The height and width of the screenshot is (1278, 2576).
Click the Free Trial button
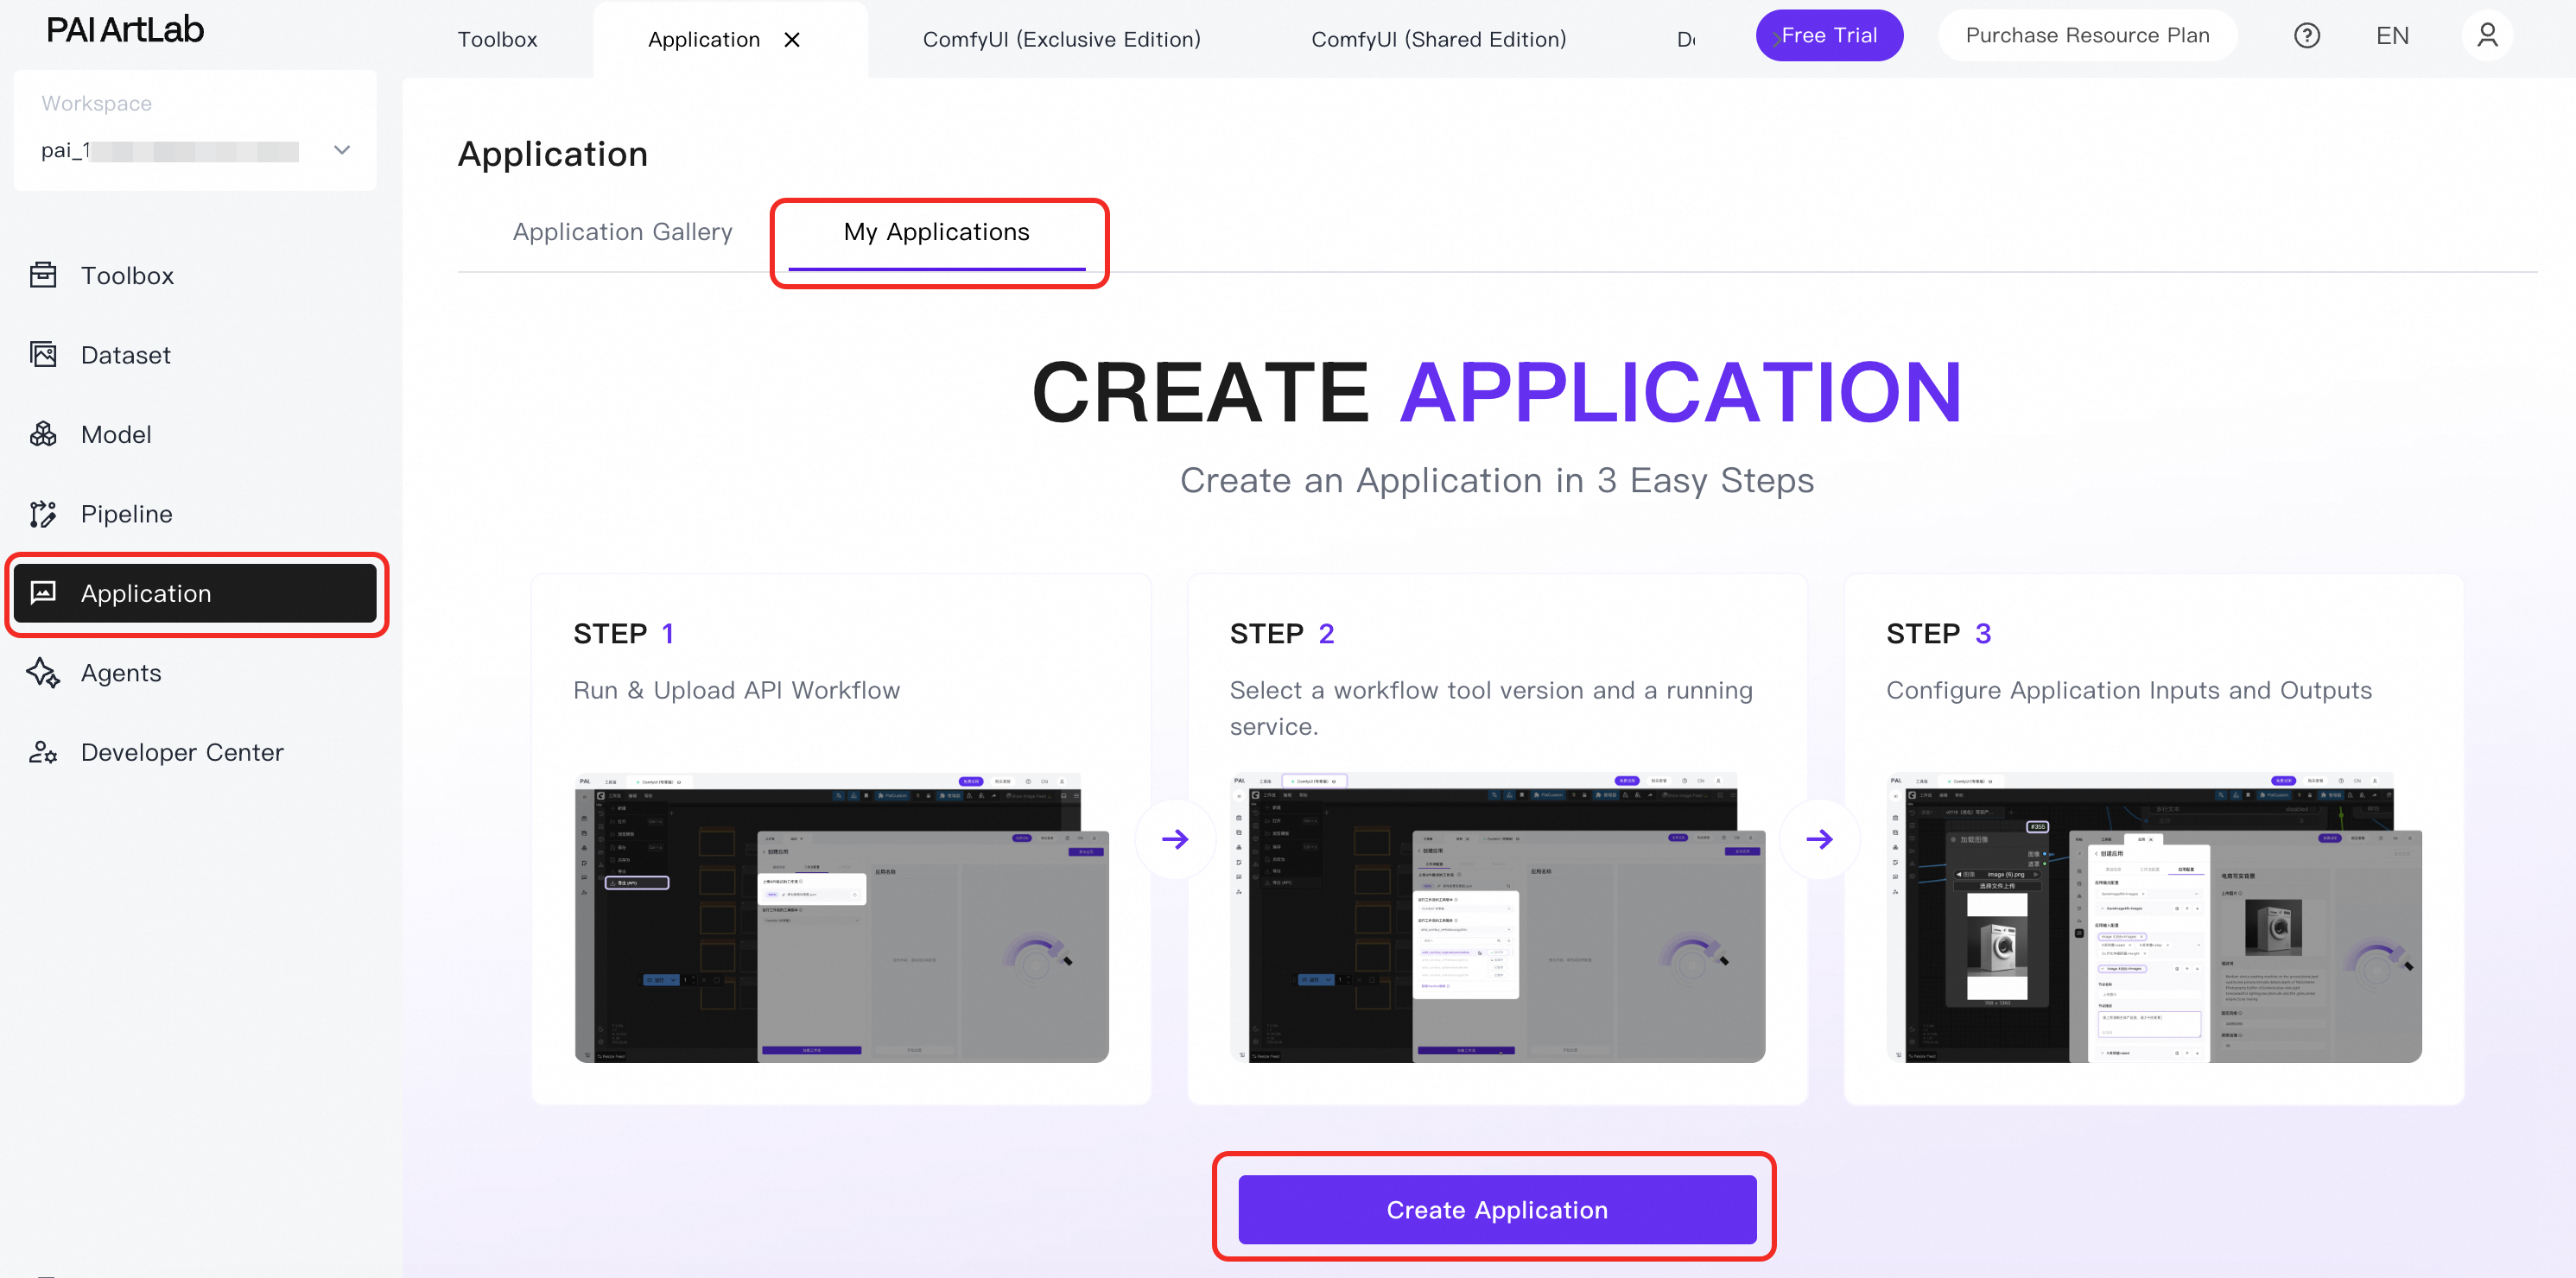[1828, 36]
